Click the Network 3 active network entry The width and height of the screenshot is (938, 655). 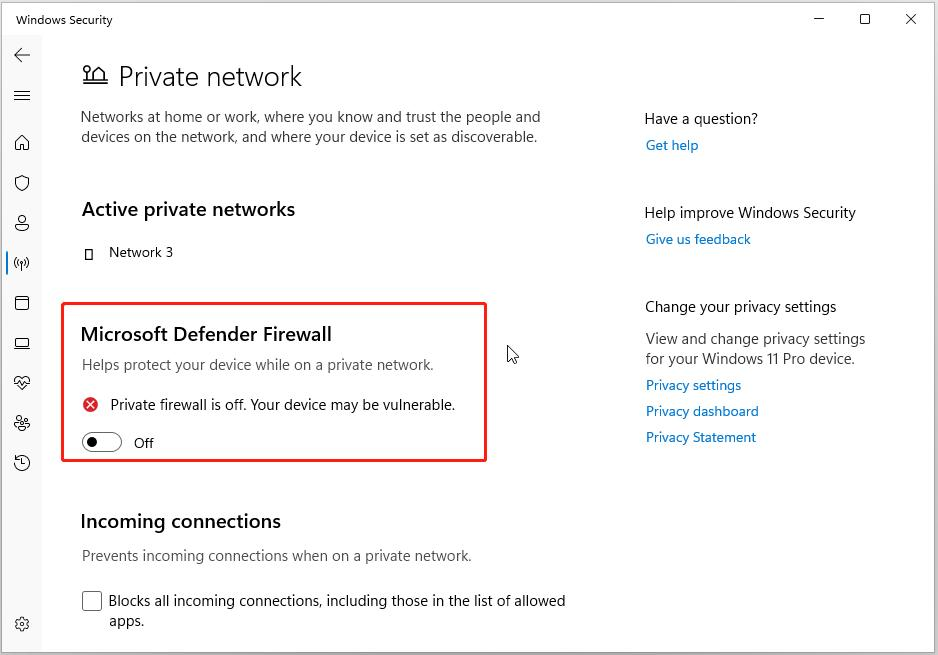pos(140,253)
